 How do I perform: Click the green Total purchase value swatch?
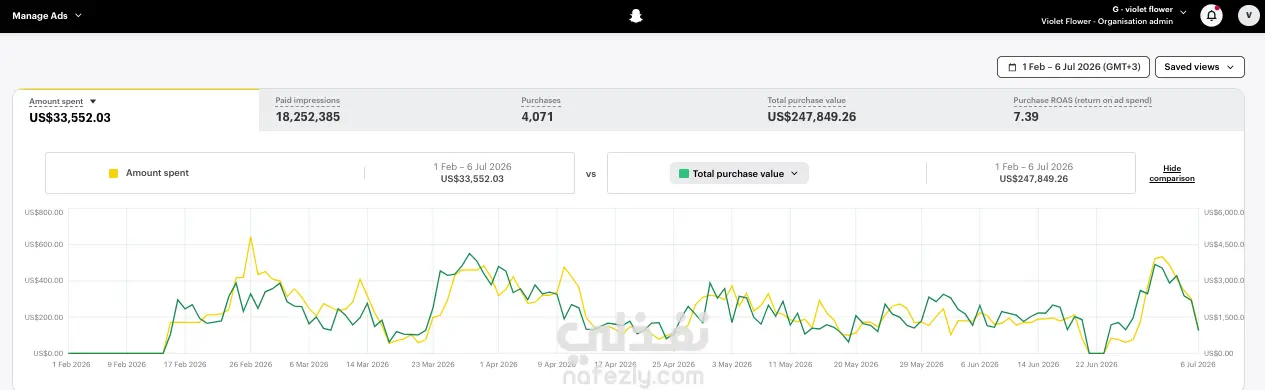tap(684, 173)
